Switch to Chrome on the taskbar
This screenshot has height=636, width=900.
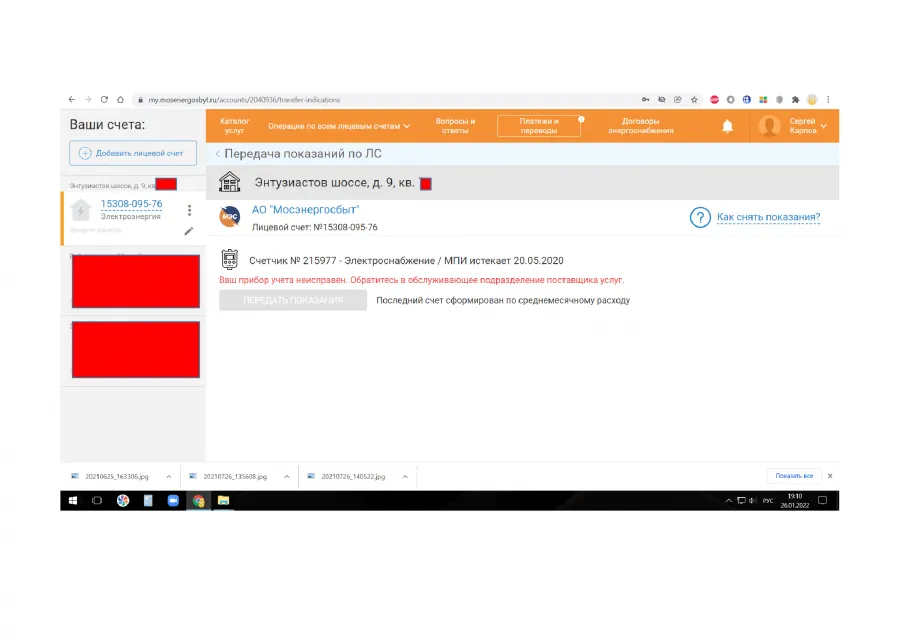[199, 501]
